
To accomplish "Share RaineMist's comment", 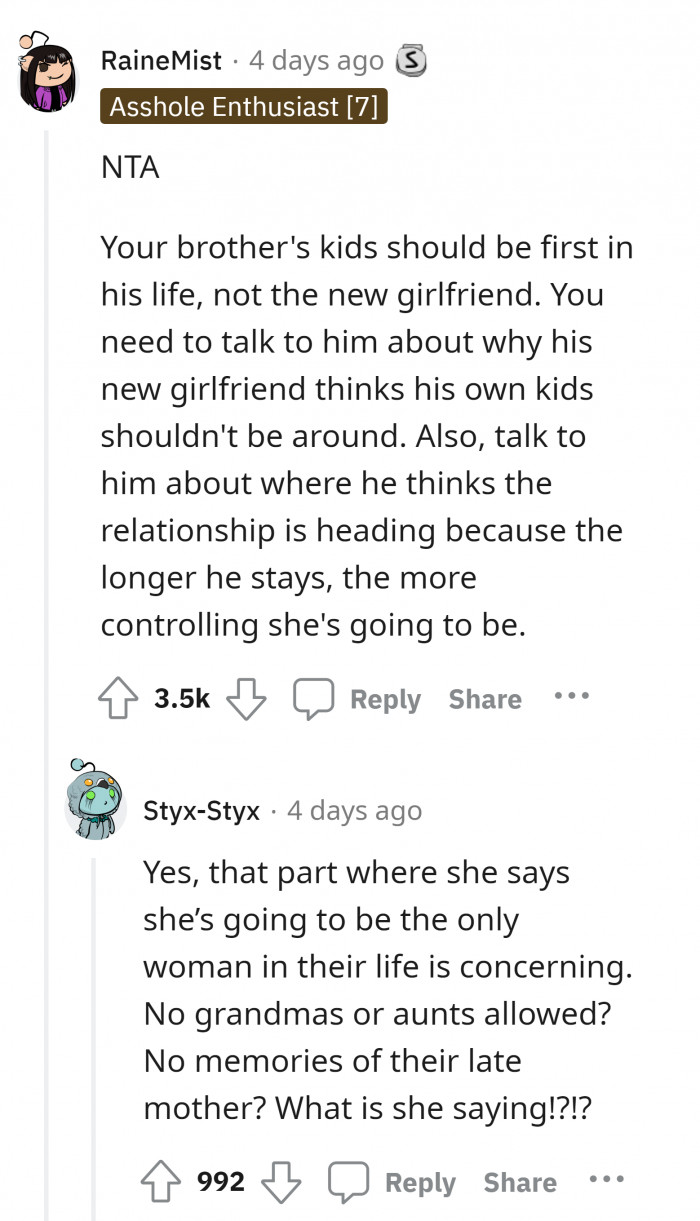I will pyautogui.click(x=484, y=699).
